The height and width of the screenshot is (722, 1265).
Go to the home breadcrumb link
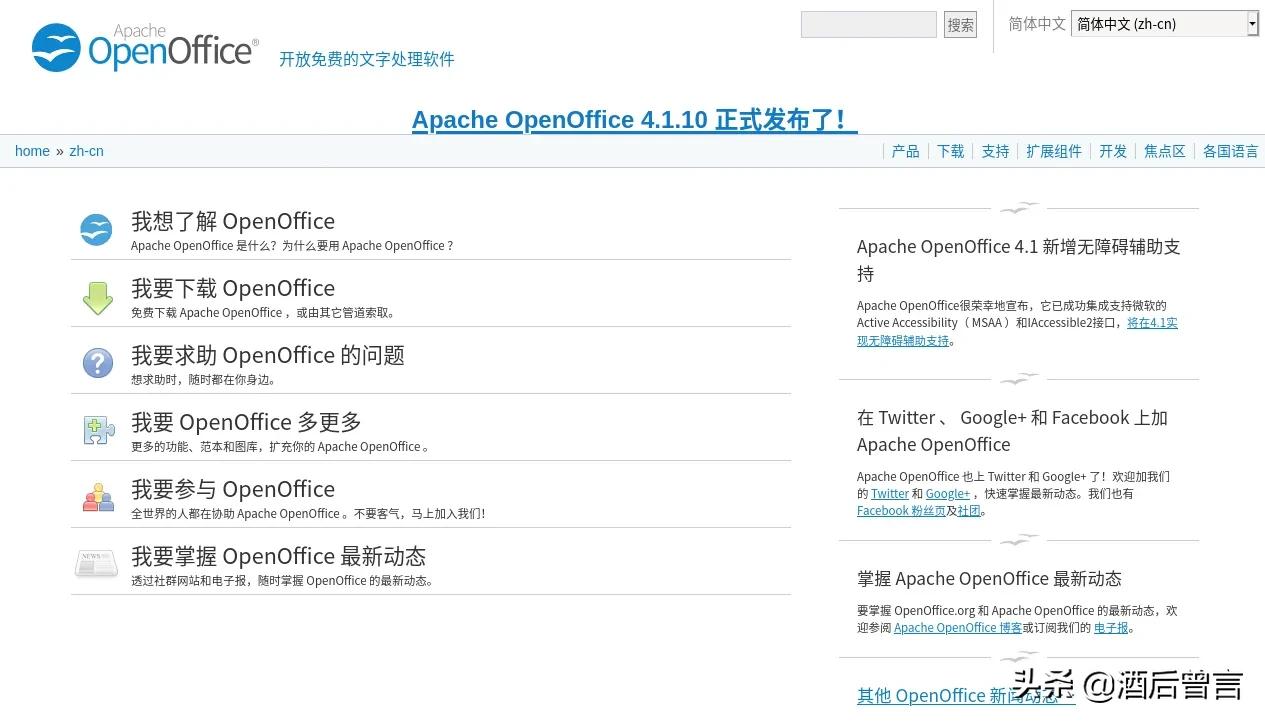tap(32, 151)
